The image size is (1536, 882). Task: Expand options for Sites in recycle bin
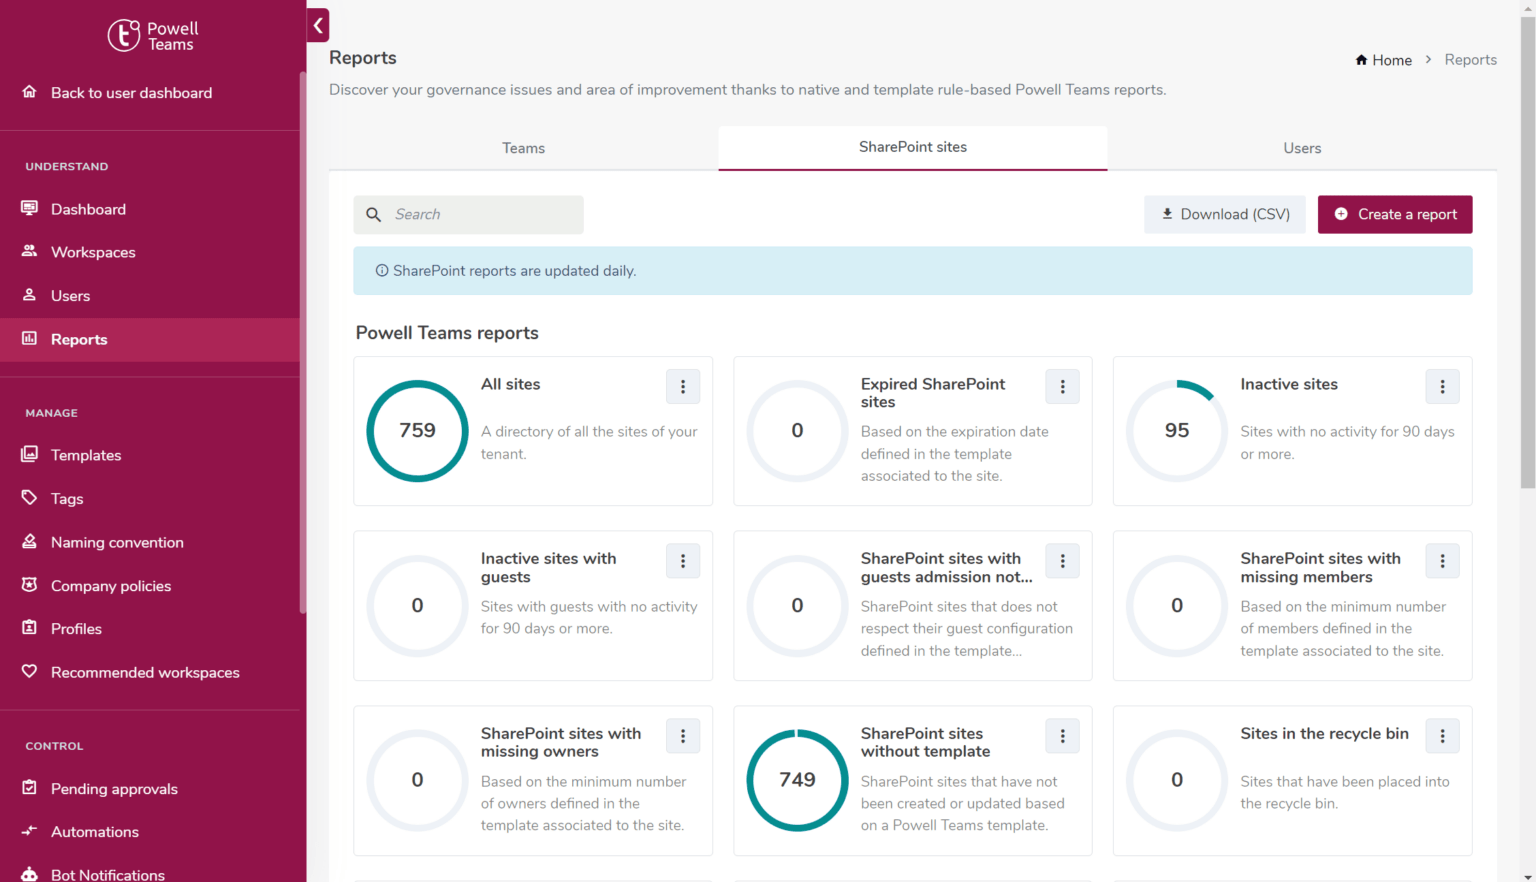1442,736
